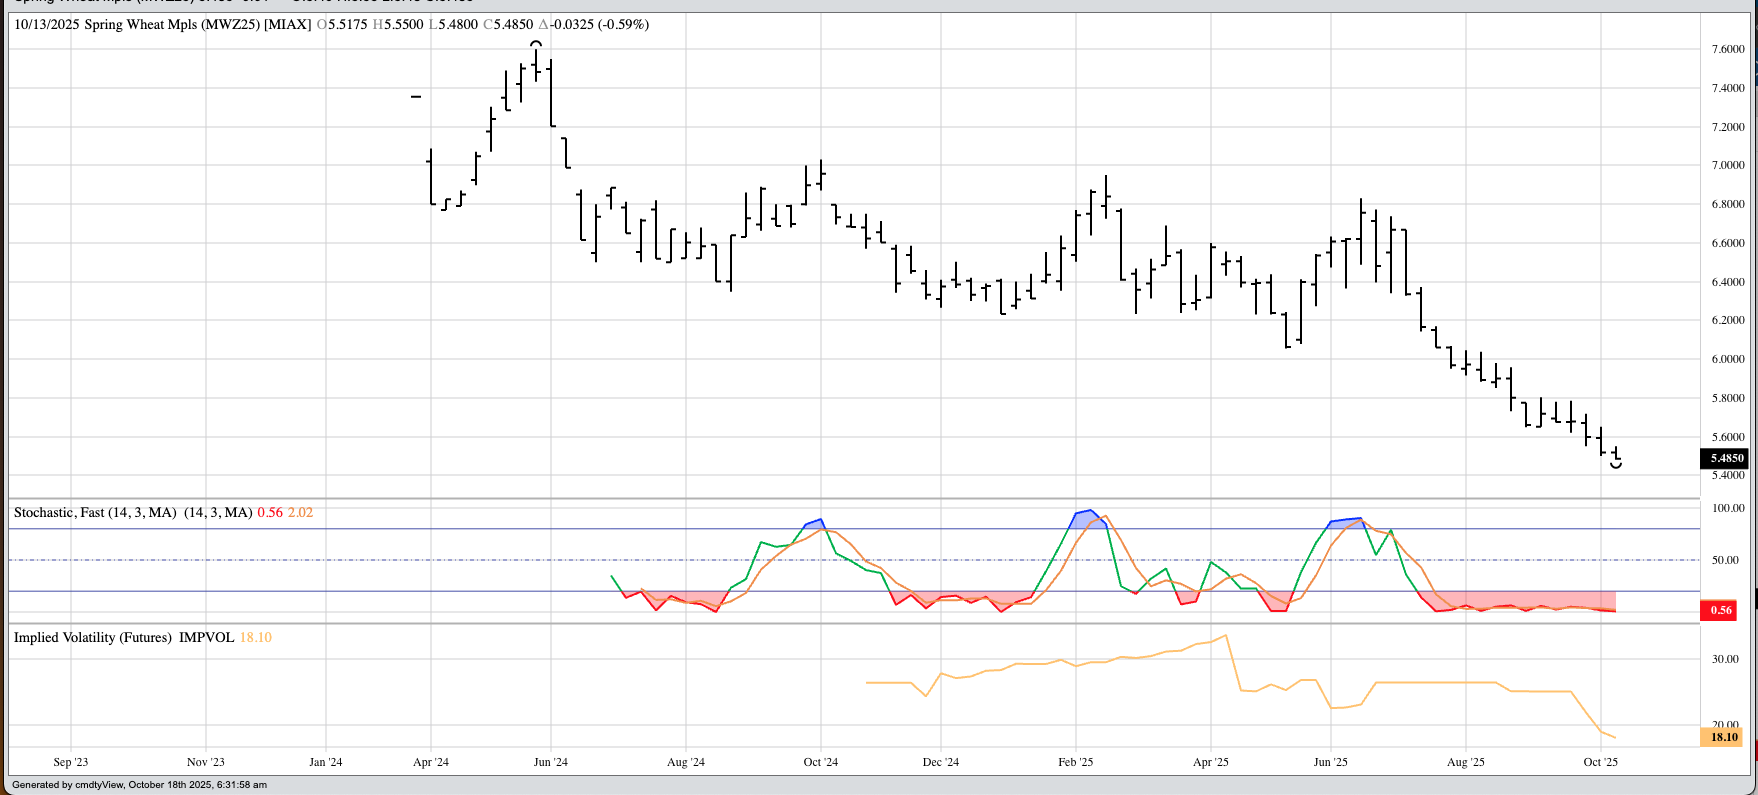
Task: Click the divider between price and stochastic panes
Action: click(850, 498)
